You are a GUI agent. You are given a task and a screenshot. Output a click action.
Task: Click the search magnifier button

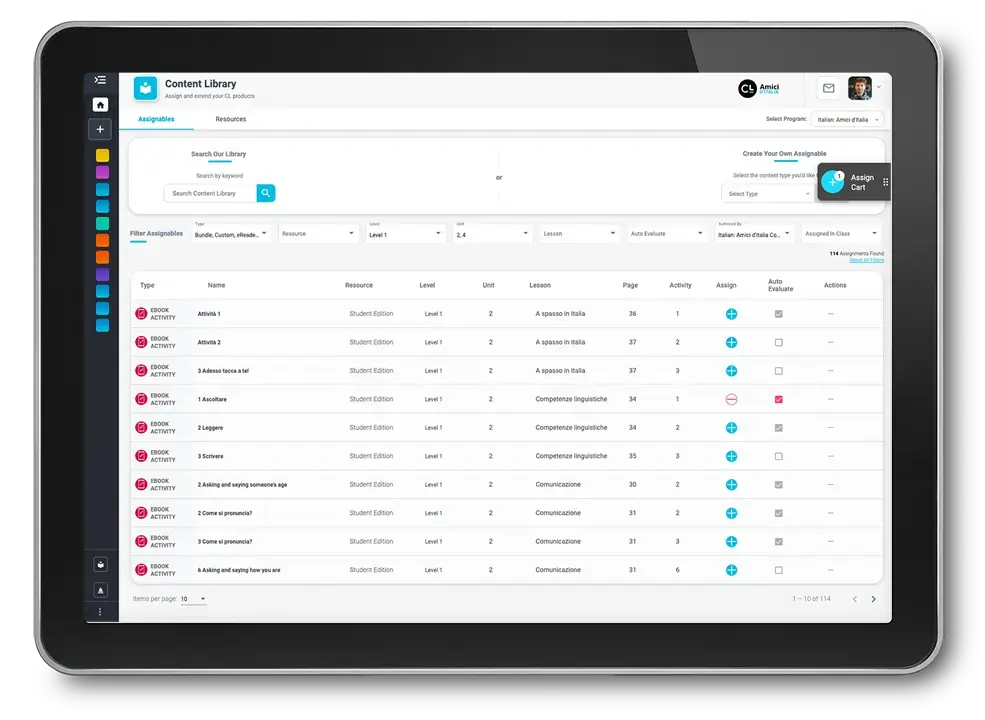click(266, 193)
